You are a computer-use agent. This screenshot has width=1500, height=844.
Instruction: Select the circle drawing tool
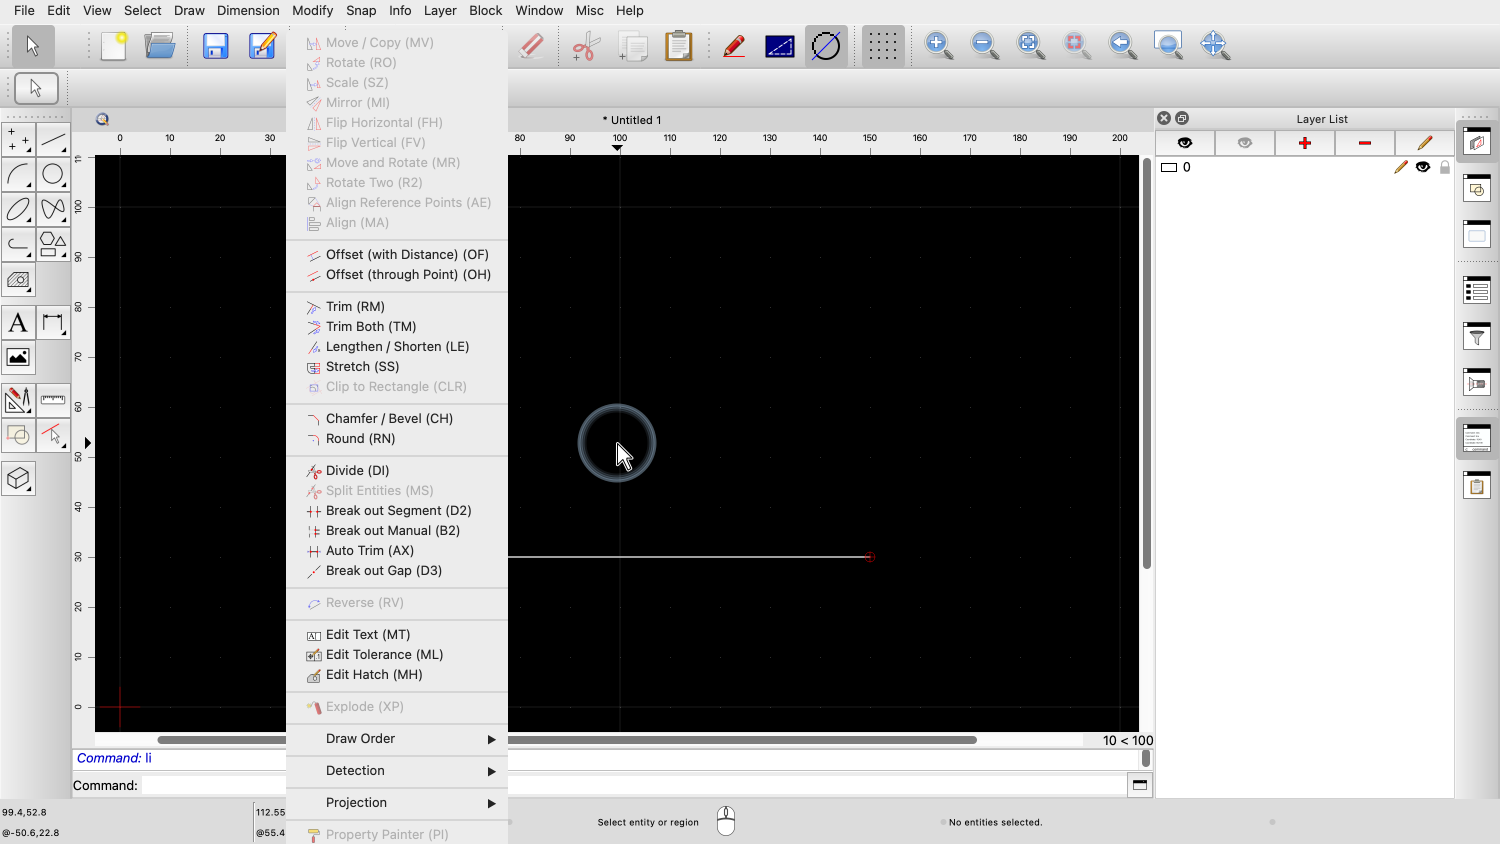53,175
